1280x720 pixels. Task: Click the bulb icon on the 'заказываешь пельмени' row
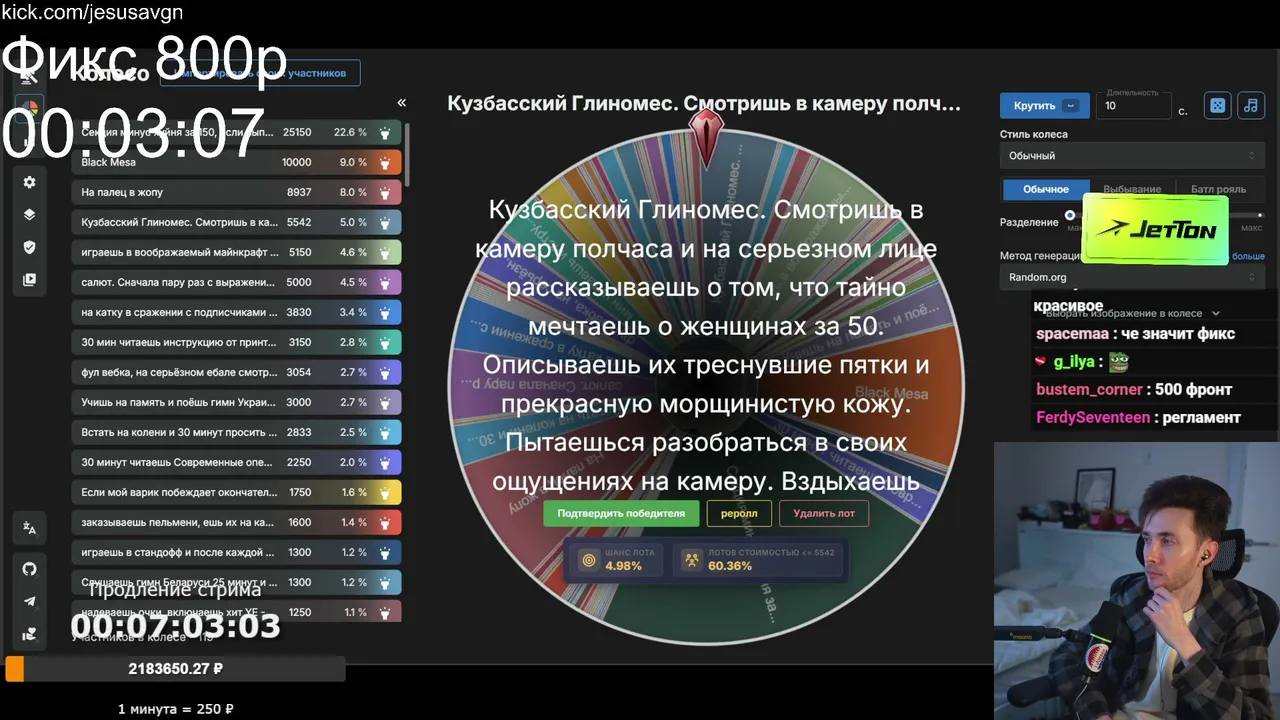(x=385, y=522)
